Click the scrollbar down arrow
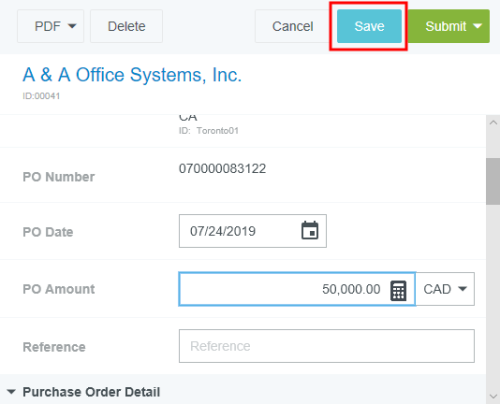500x404 pixels. pyautogui.click(x=493, y=396)
